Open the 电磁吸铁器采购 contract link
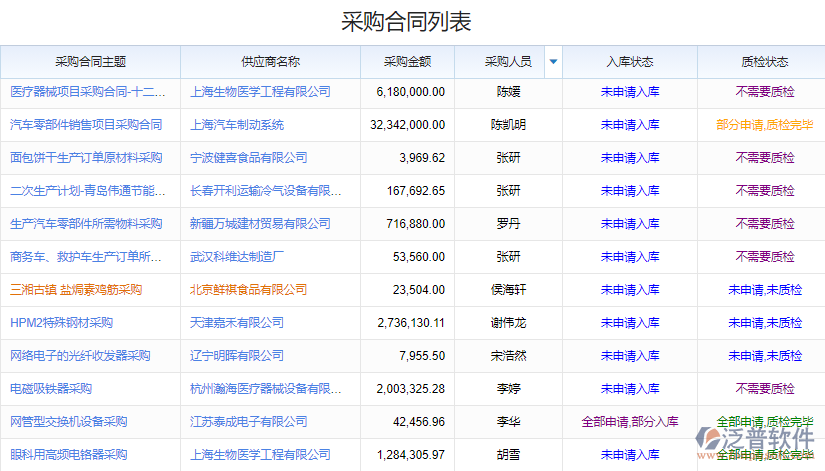This screenshot has width=825, height=471. tap(50, 389)
